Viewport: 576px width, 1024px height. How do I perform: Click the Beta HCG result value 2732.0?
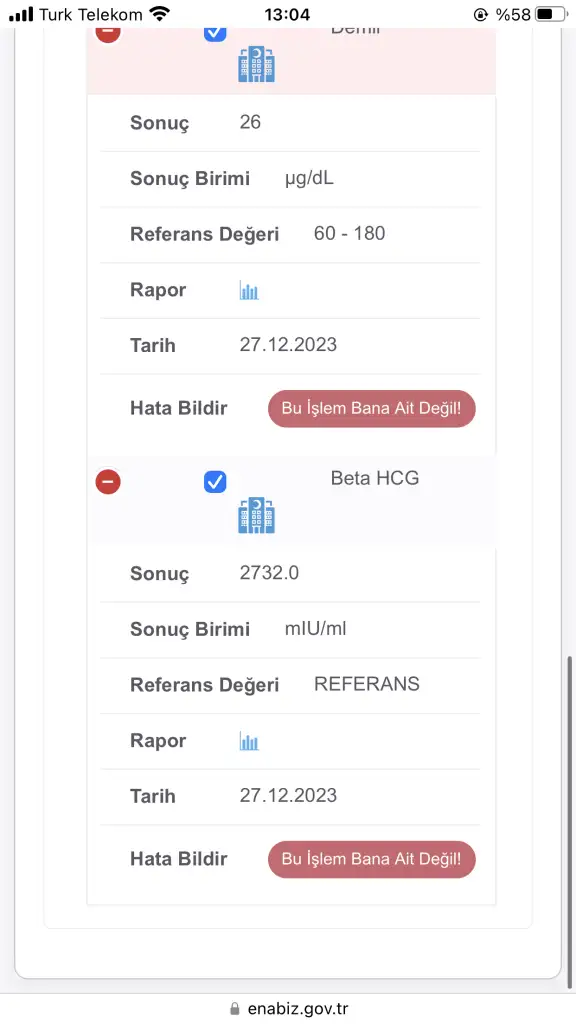pyautogui.click(x=269, y=573)
